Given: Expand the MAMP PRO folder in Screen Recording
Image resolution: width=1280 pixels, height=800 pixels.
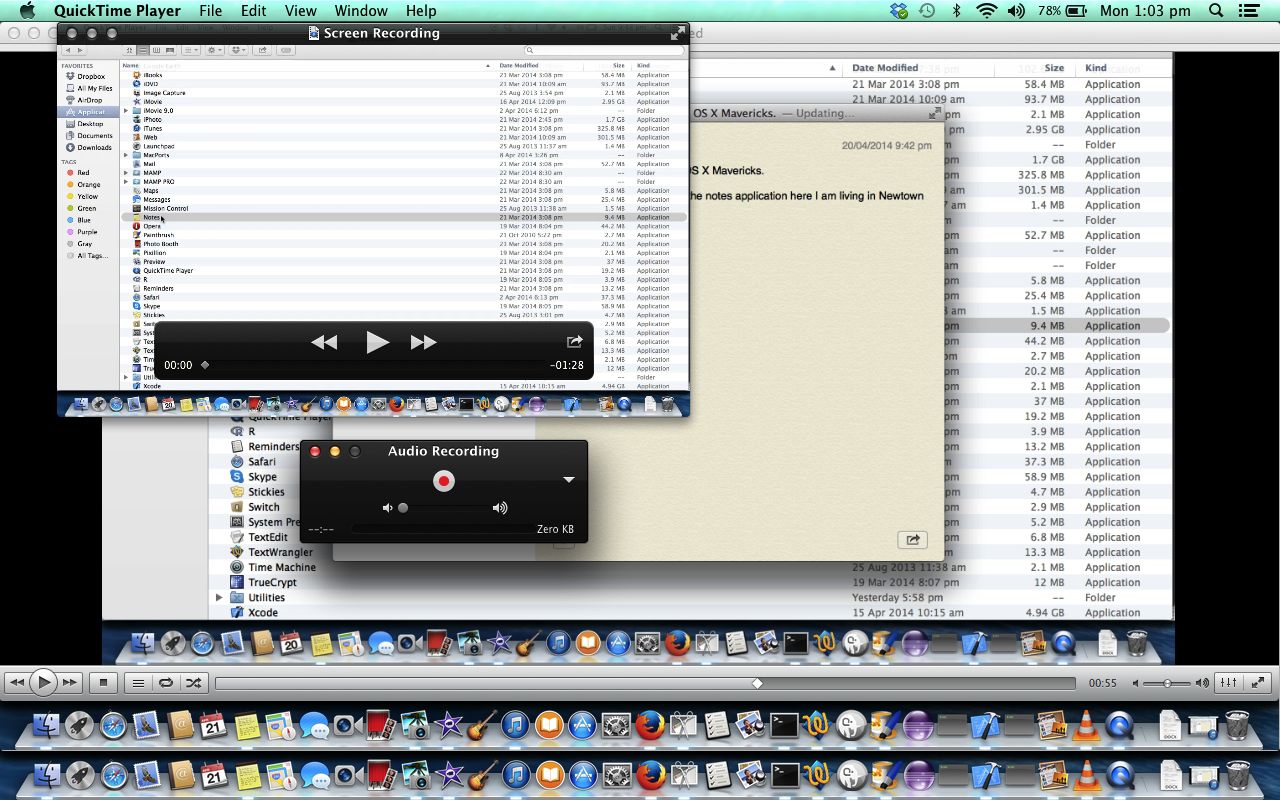Looking at the screenshot, I should [126, 182].
